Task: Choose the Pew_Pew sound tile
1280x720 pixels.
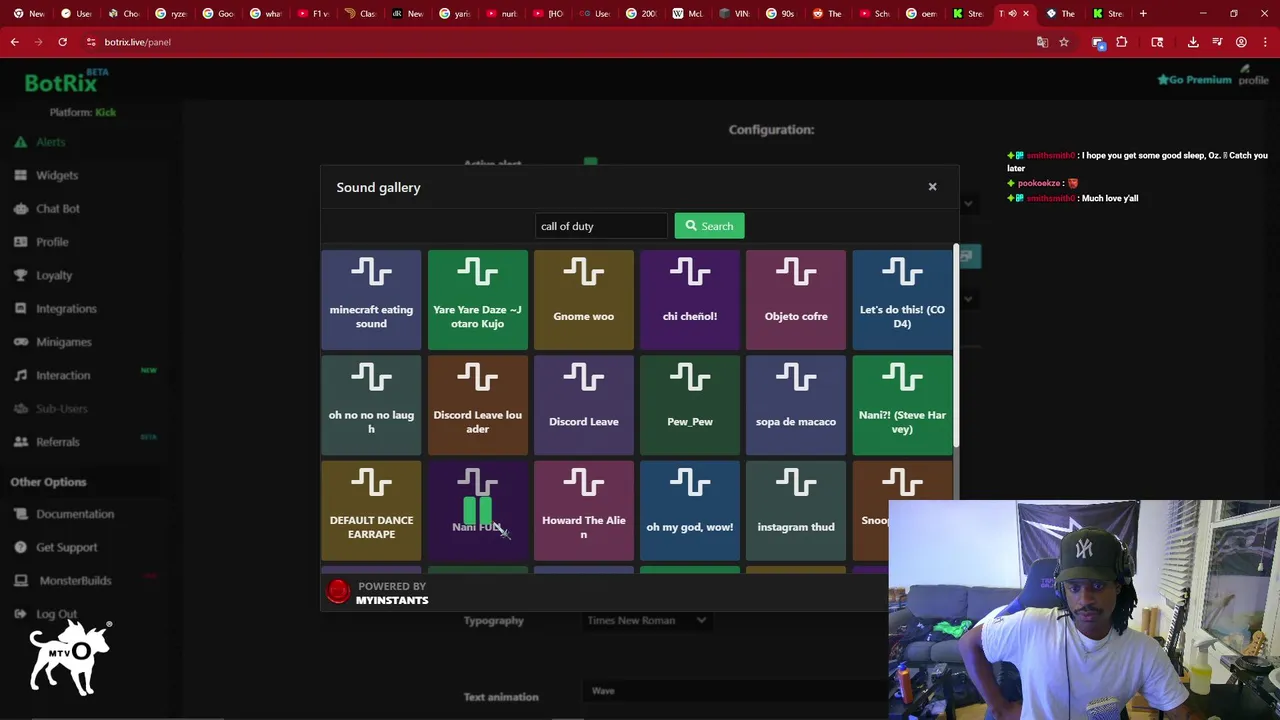Action: click(x=689, y=405)
